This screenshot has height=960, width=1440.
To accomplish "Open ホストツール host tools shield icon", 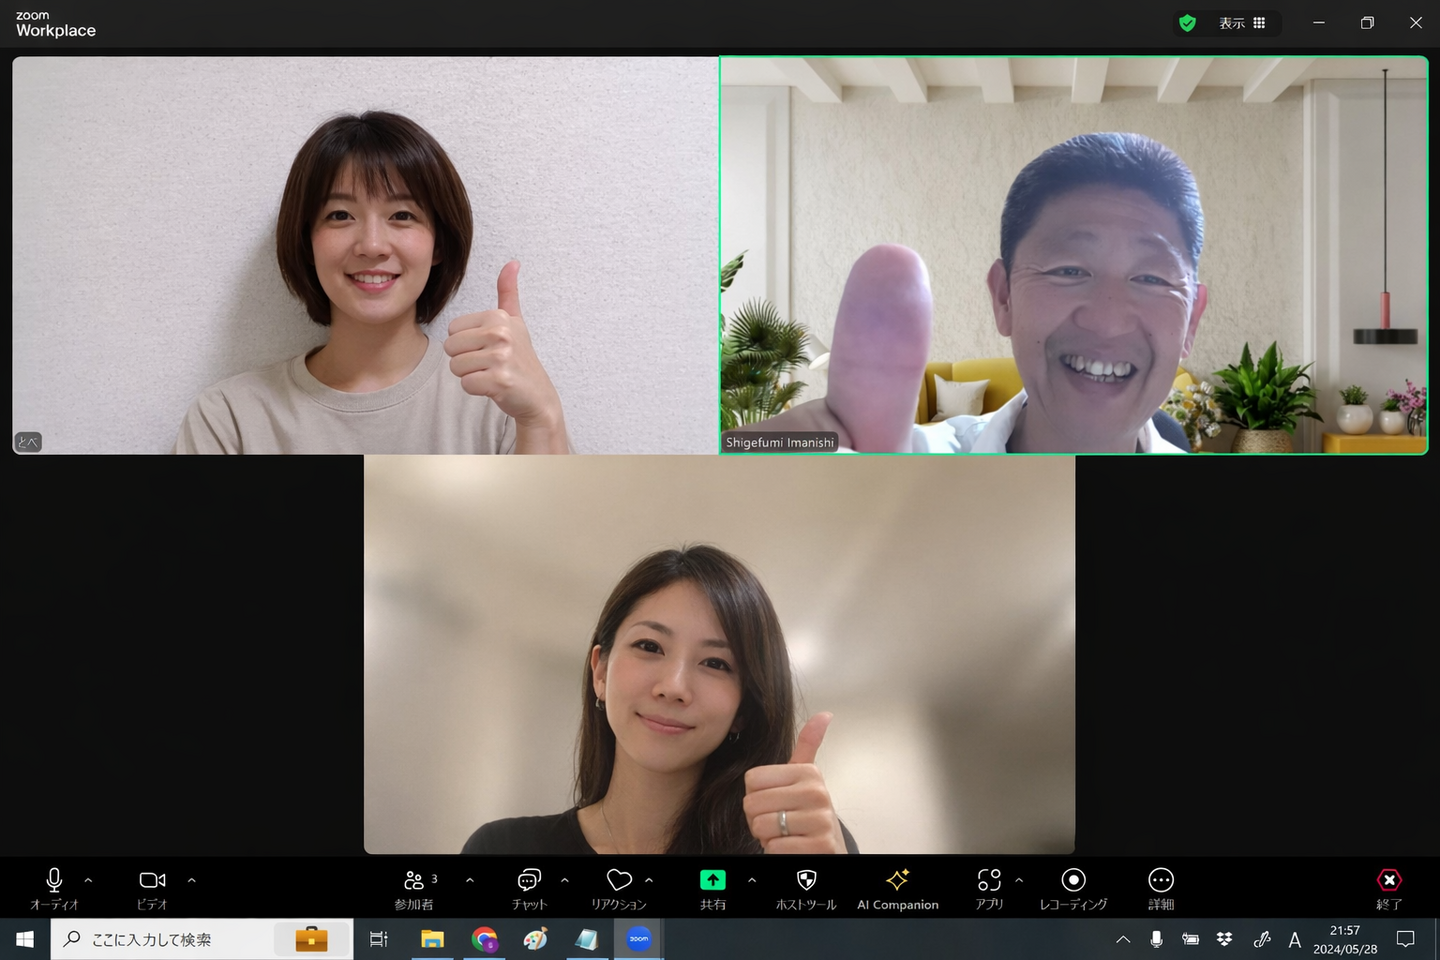I will pos(806,886).
